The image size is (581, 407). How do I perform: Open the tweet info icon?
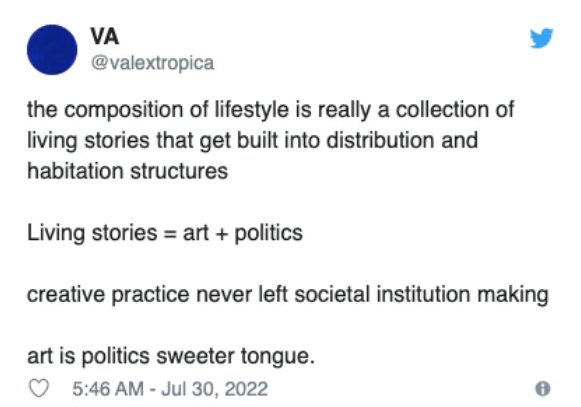point(543,388)
